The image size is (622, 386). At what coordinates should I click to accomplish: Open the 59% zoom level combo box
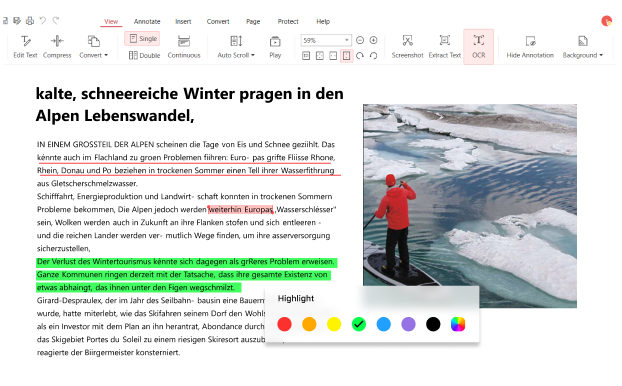coord(326,40)
